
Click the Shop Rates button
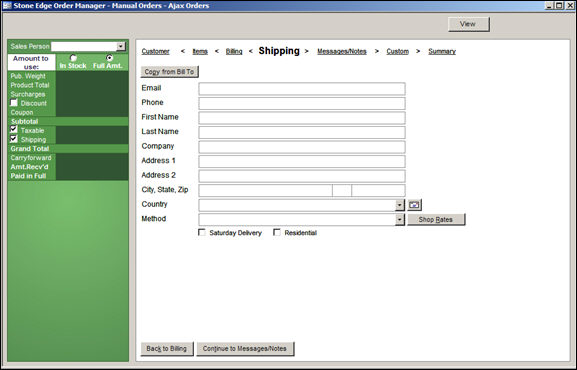coord(436,219)
